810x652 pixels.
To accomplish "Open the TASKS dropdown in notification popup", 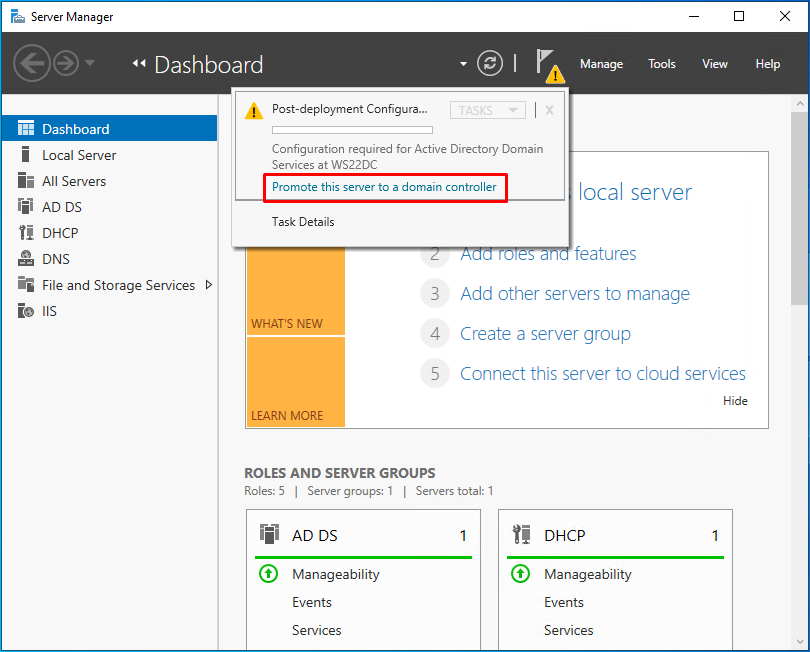I will pos(488,110).
